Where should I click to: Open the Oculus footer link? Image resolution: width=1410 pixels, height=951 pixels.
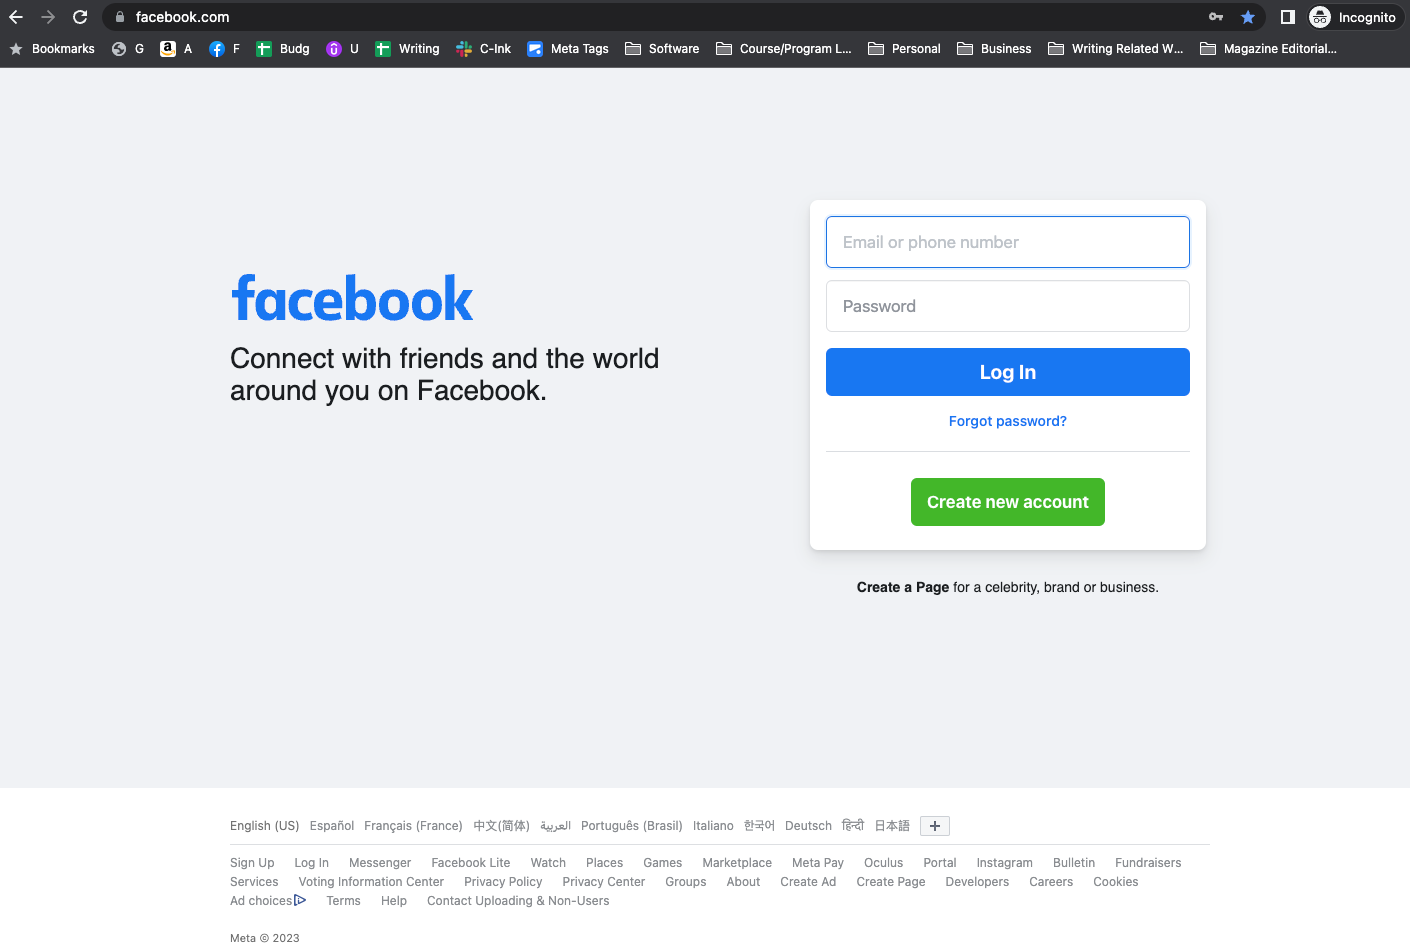883,863
